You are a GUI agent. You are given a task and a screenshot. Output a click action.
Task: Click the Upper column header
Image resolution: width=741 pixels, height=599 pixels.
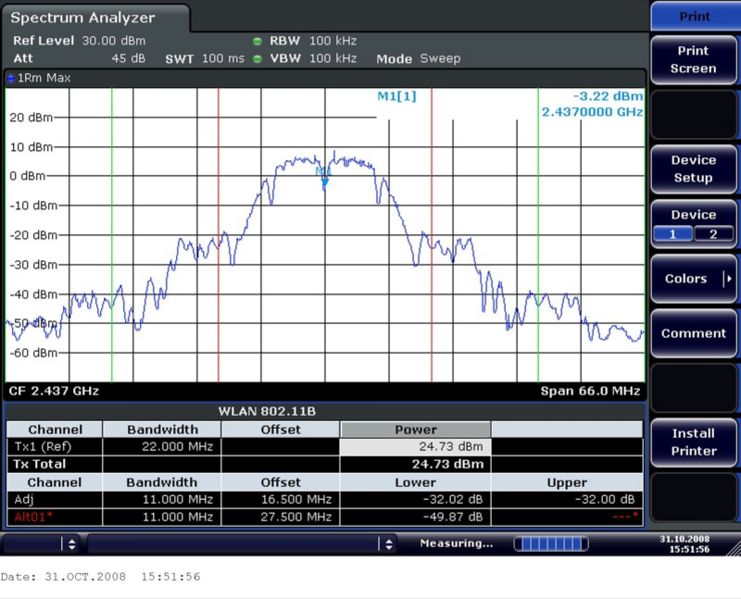(x=567, y=482)
